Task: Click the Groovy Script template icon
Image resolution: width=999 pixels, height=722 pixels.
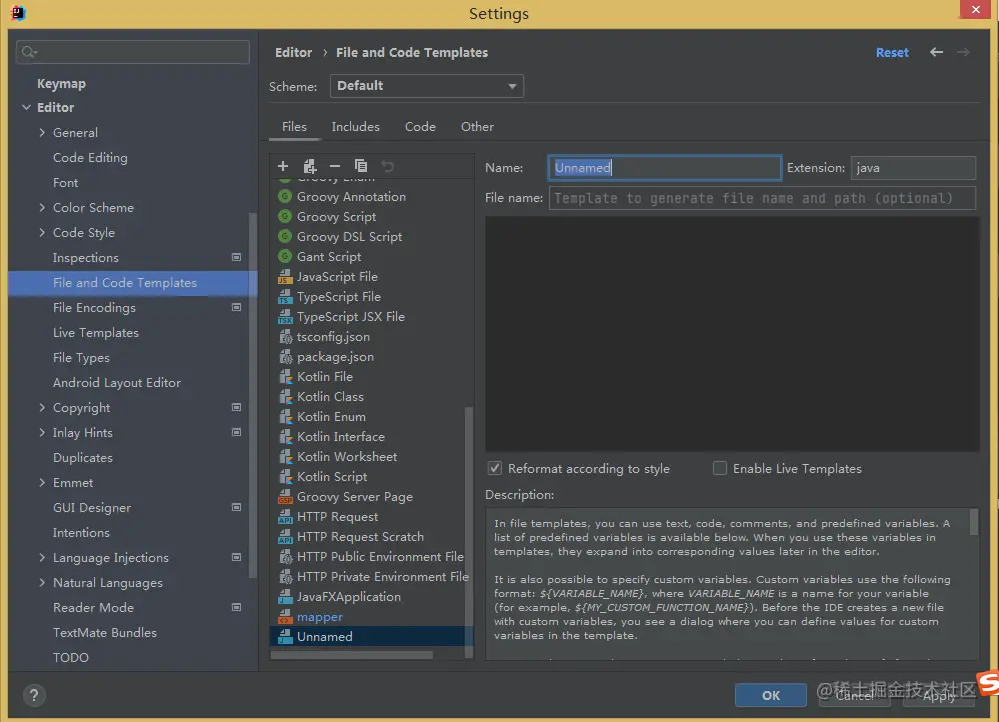Action: tap(285, 217)
